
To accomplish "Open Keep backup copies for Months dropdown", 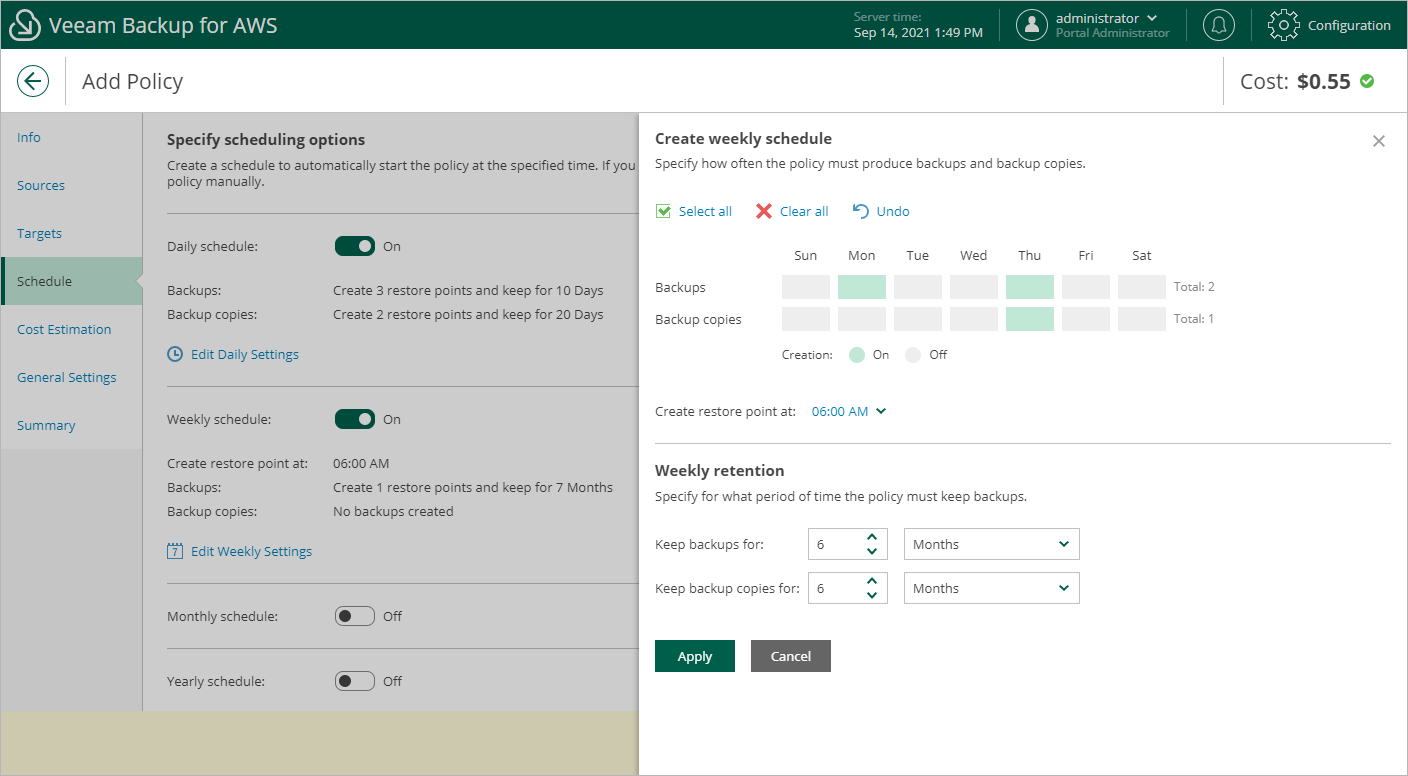I will point(992,588).
